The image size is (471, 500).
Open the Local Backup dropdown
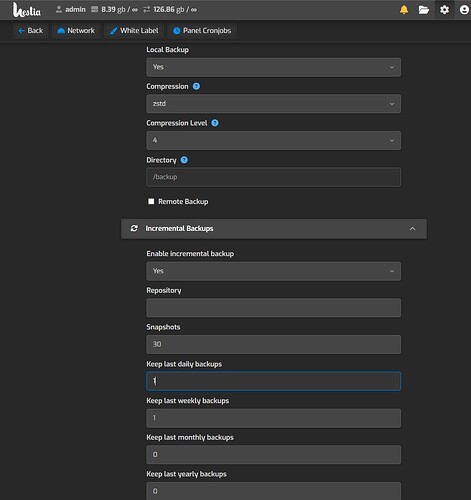tap(273, 67)
